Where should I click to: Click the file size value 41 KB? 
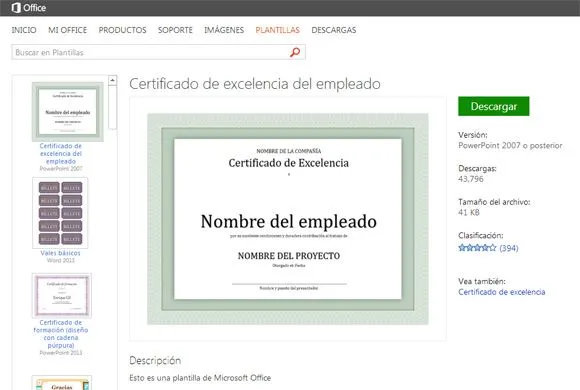pyautogui.click(x=469, y=212)
